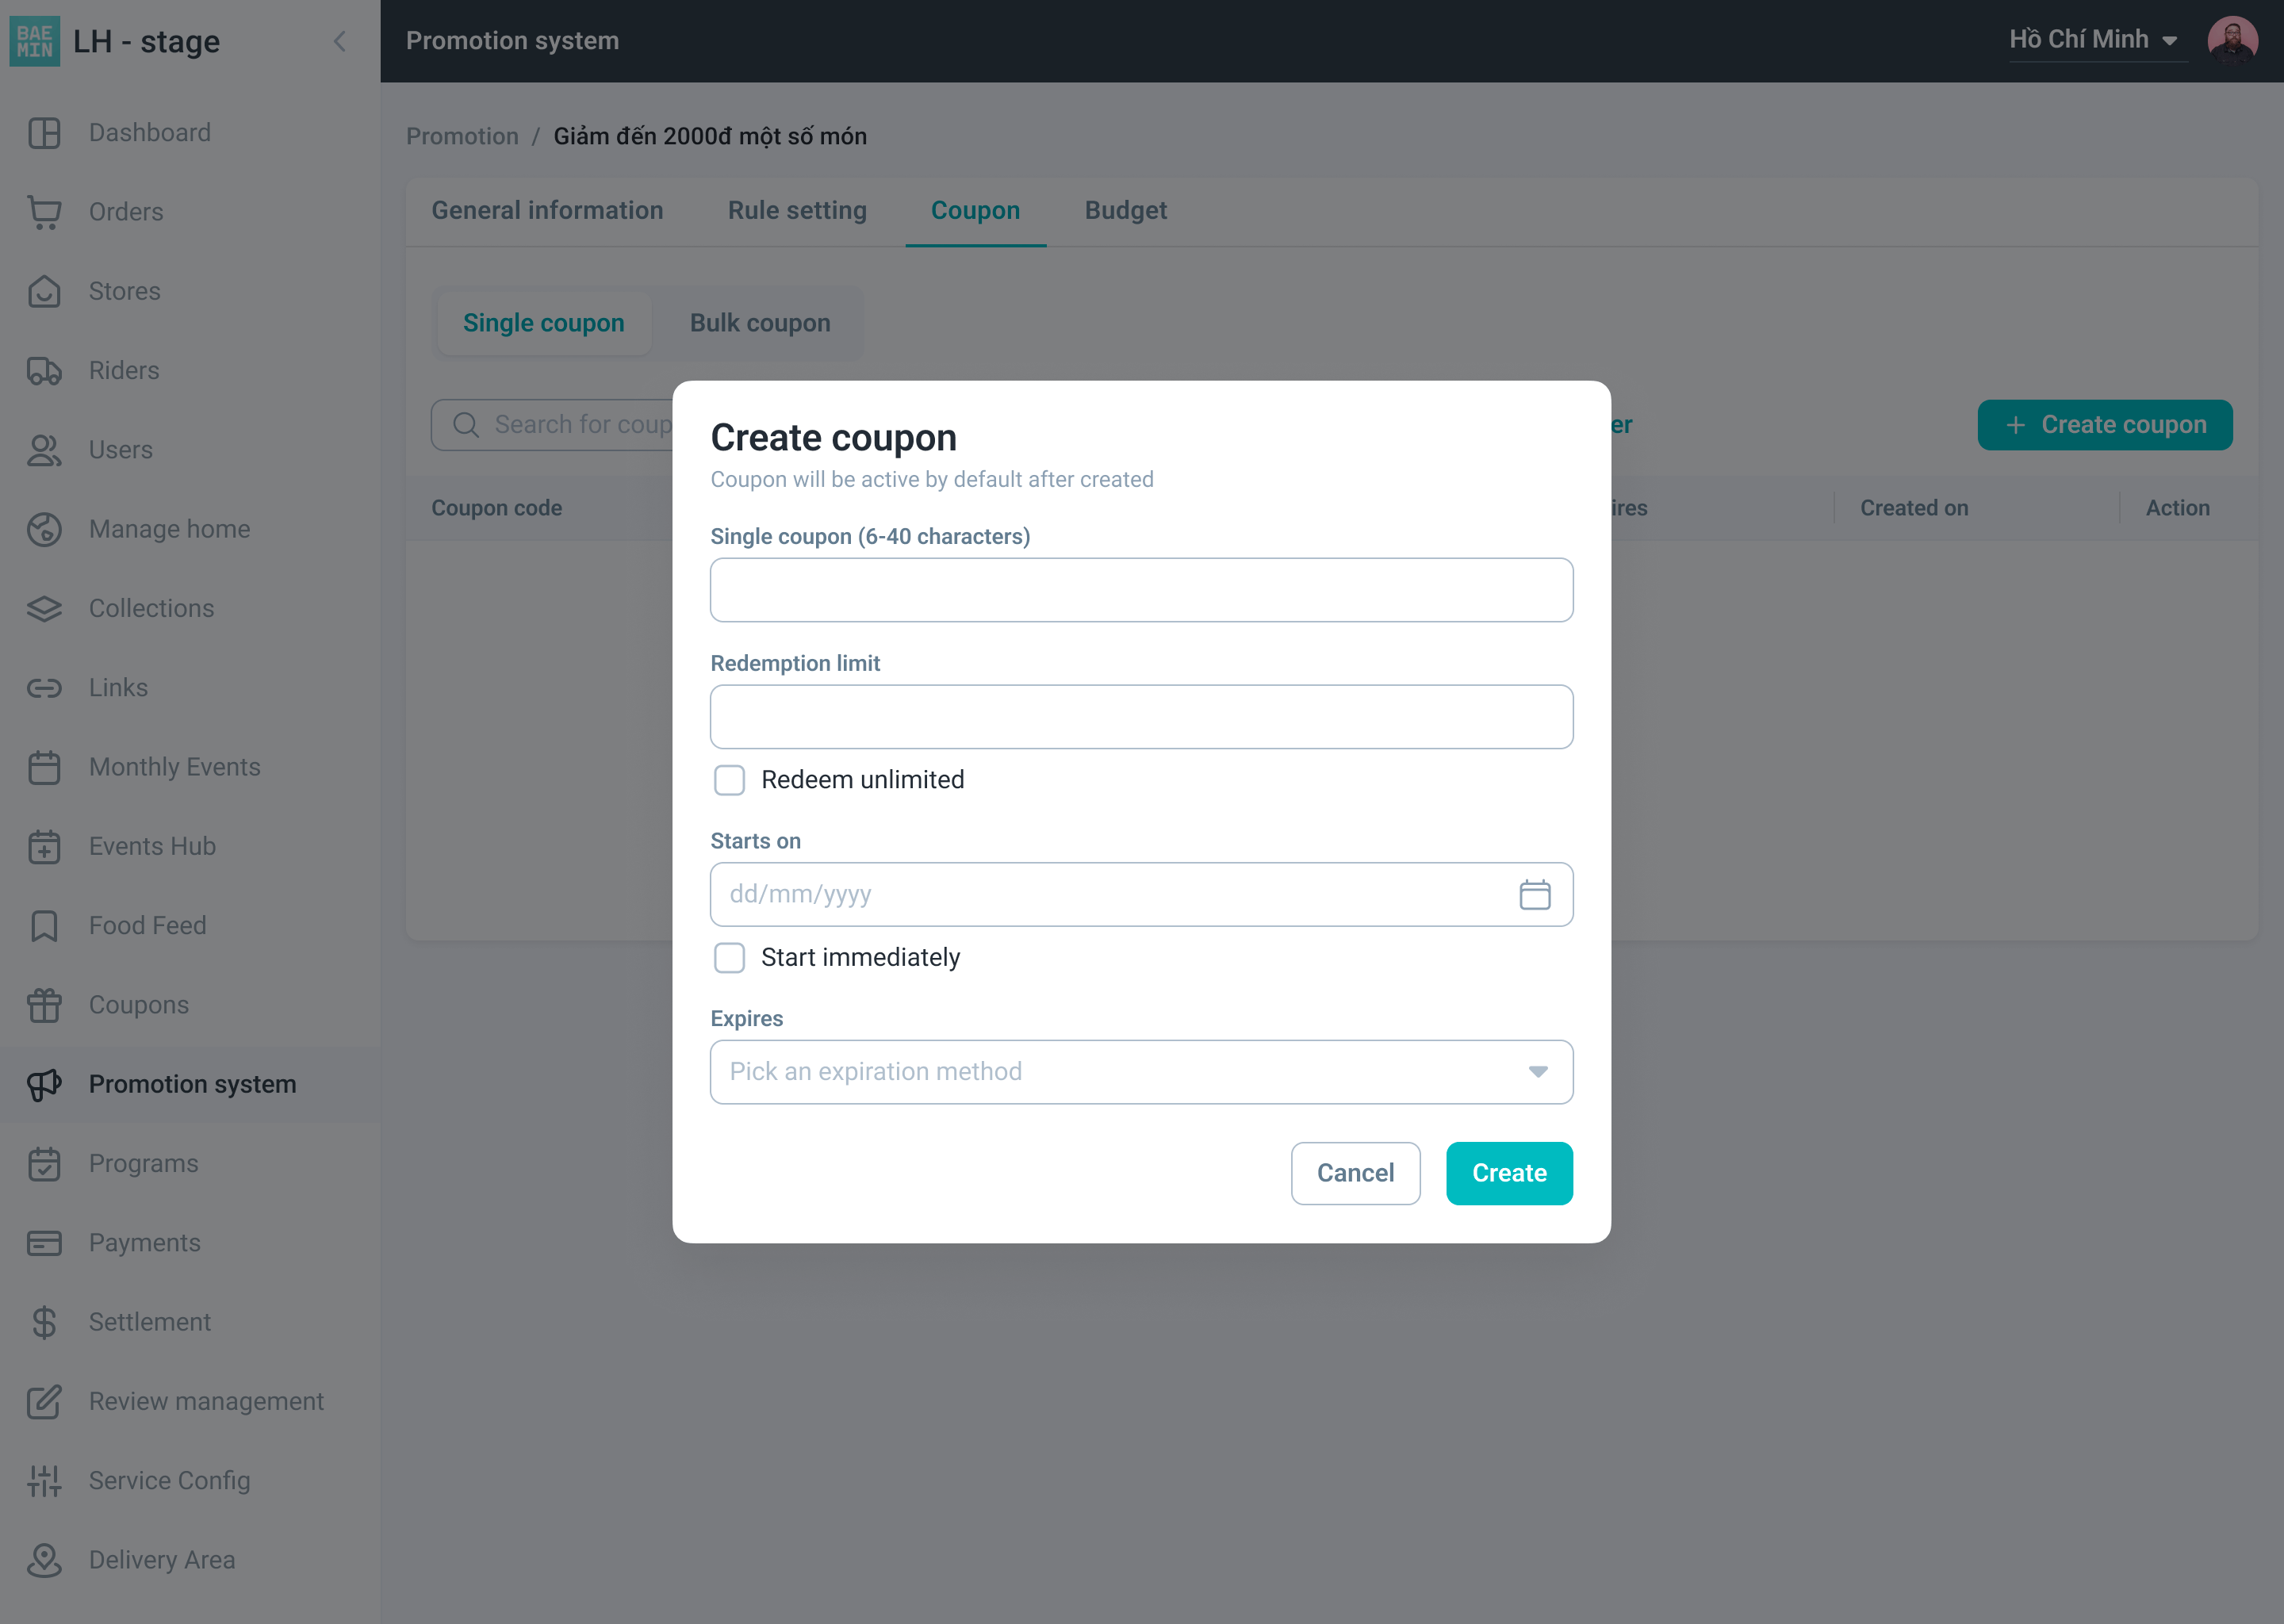Click the Settlement icon in sidebar
The image size is (2284, 1624).
(48, 1322)
